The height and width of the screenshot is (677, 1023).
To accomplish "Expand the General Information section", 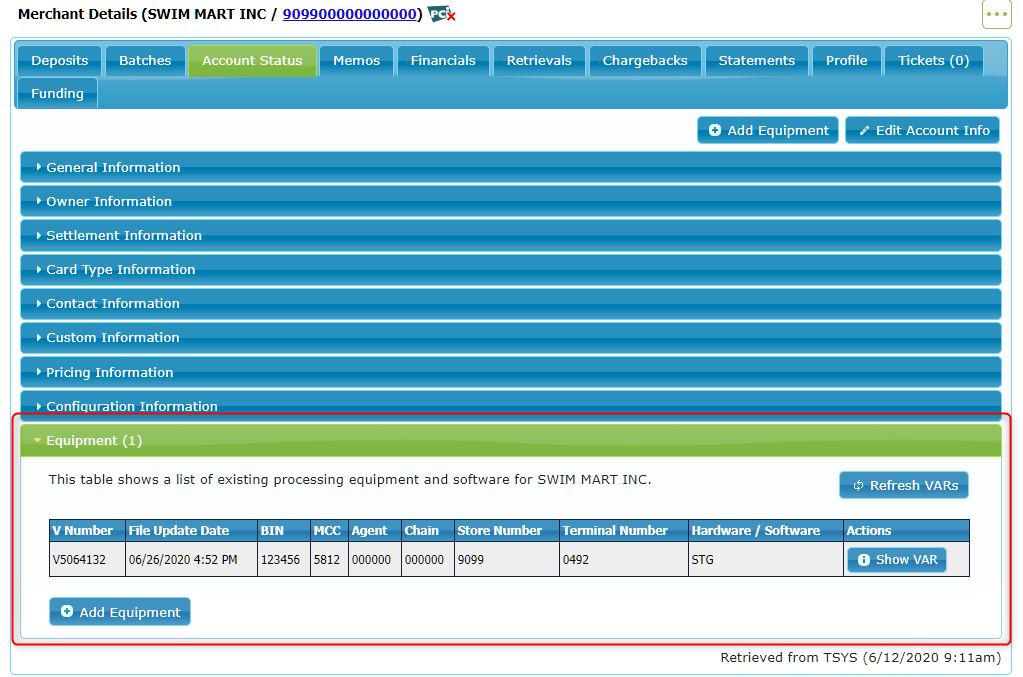I will click(511, 167).
